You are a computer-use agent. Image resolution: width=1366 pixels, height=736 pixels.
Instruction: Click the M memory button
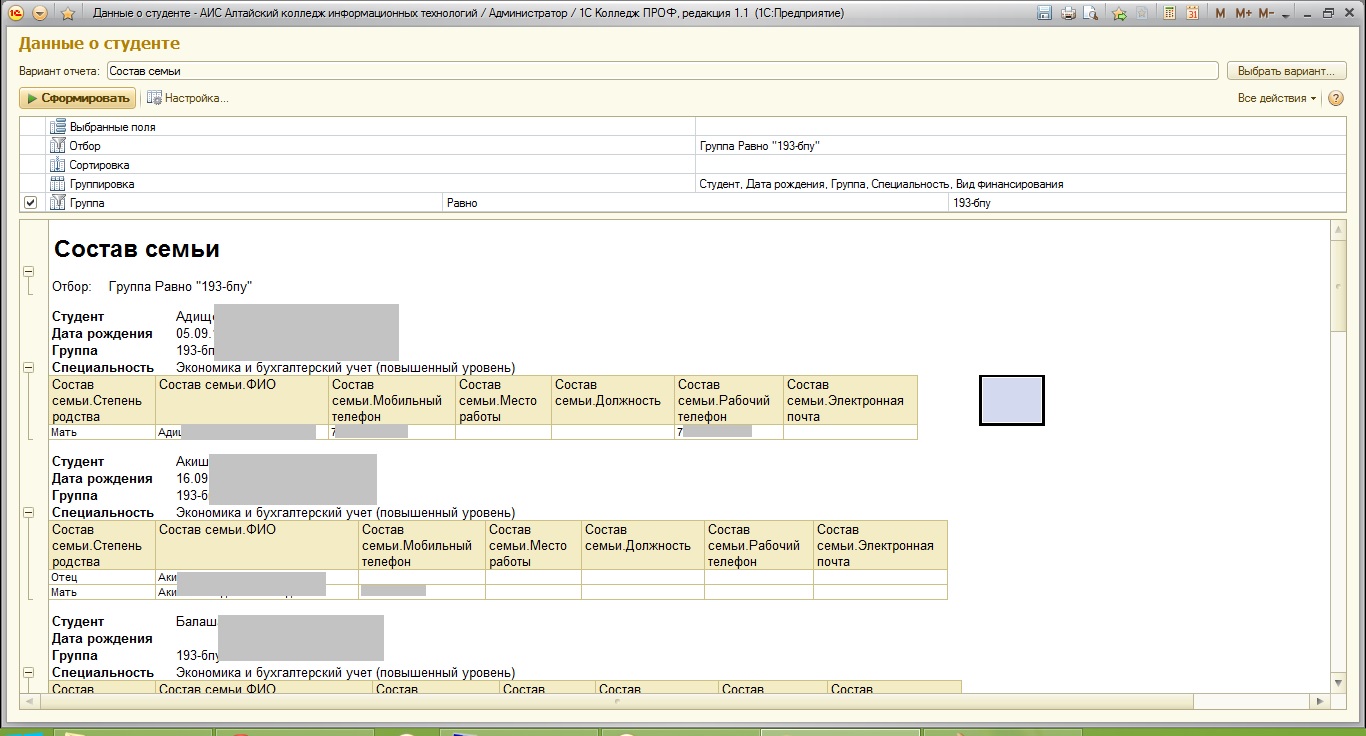coord(1220,13)
